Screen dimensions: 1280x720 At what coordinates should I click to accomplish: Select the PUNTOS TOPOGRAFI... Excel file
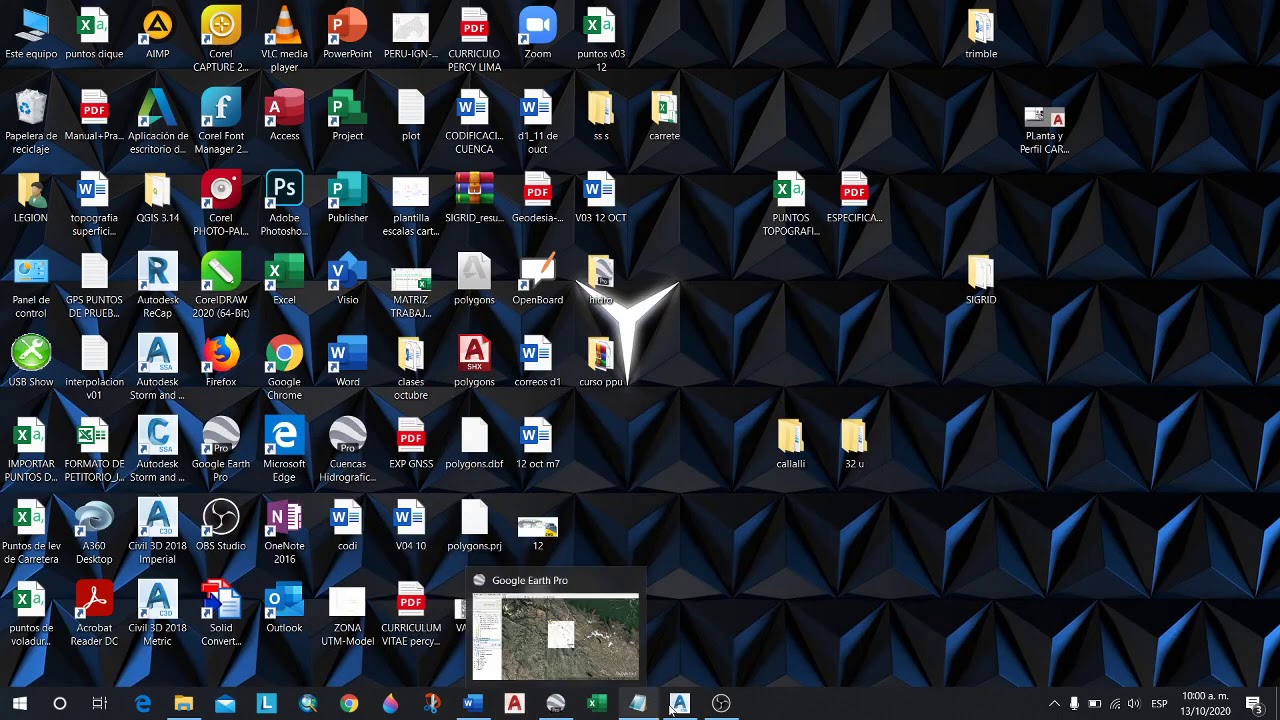click(x=790, y=204)
